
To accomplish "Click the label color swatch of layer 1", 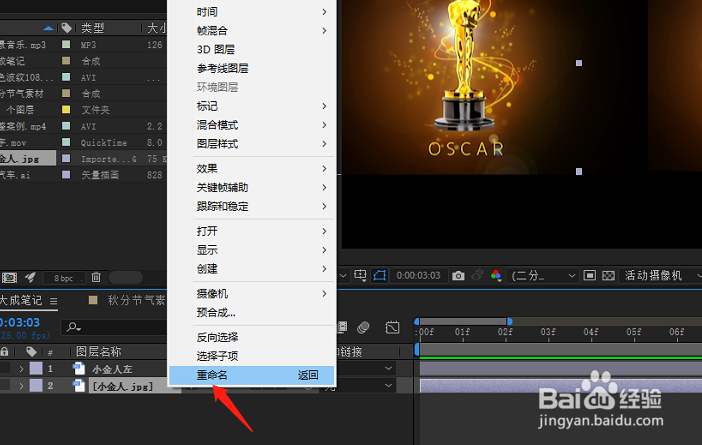I will tap(36, 368).
